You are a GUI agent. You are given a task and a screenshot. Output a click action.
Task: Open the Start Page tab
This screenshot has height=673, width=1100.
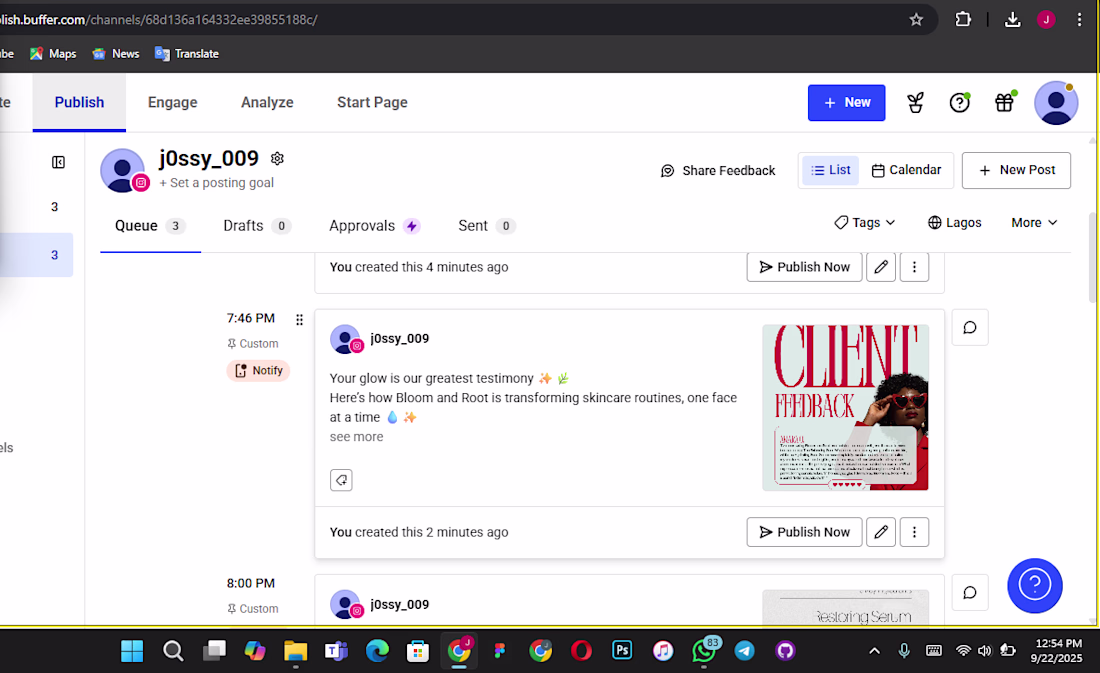coord(373,102)
